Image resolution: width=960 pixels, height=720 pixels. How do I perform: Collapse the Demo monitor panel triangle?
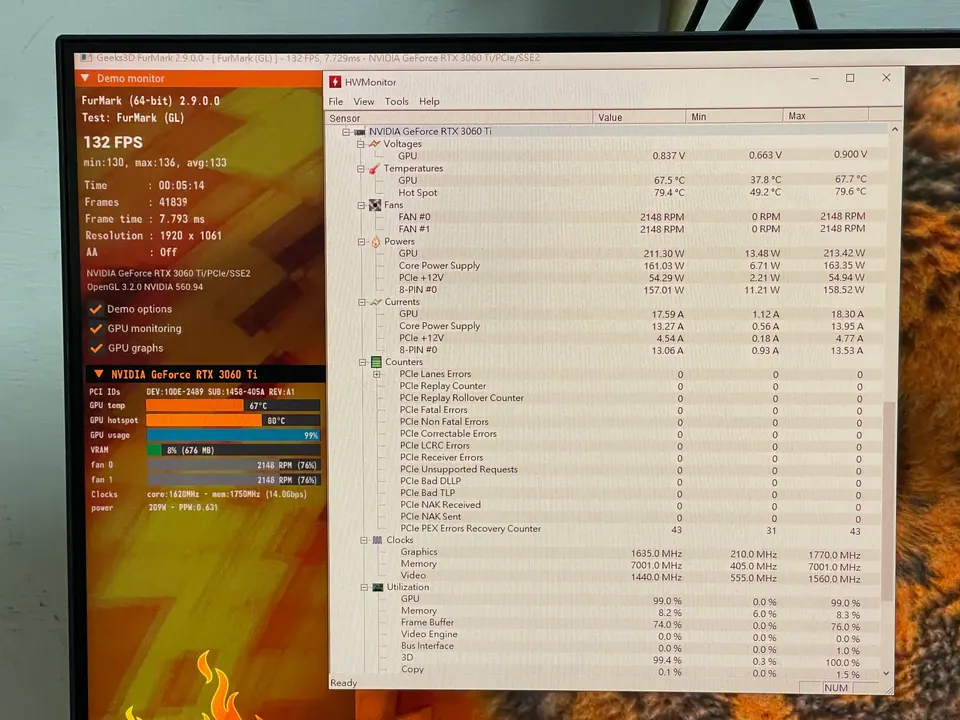85,78
